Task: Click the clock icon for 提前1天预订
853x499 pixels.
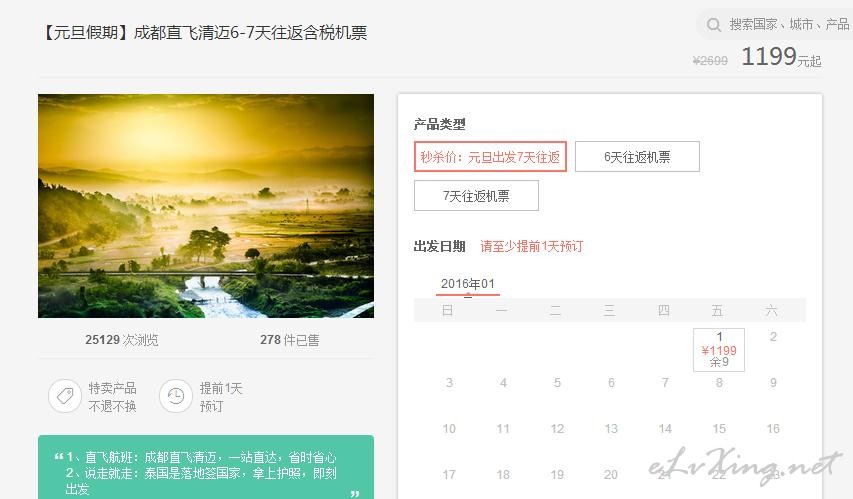Action: click(x=176, y=396)
